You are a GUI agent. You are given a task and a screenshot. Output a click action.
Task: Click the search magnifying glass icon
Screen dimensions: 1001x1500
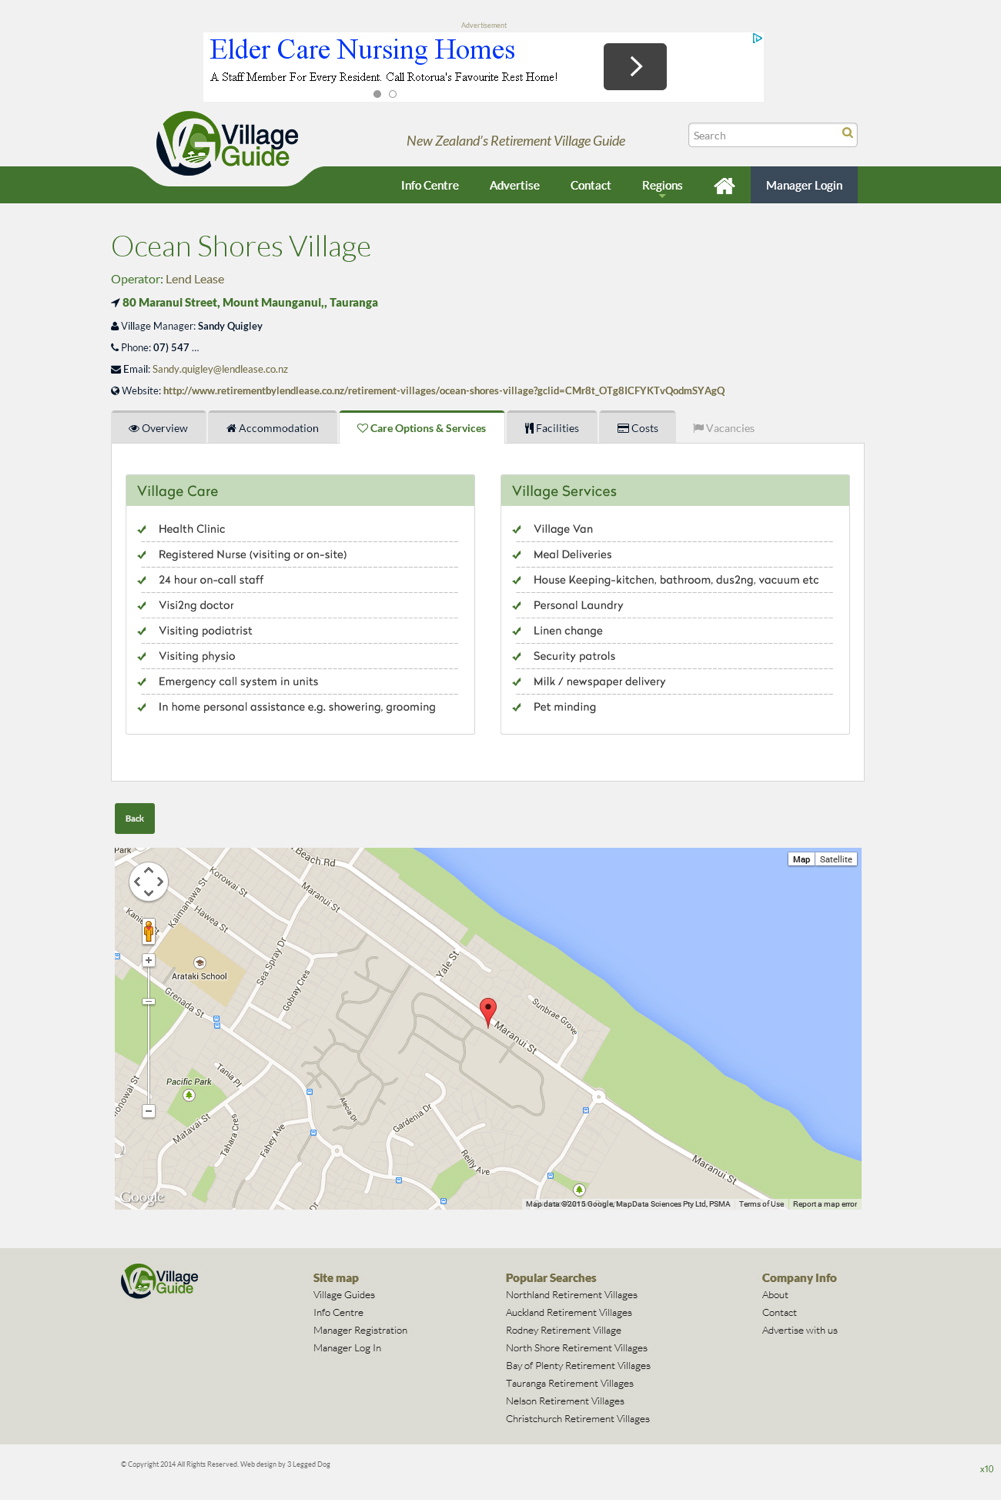pyautogui.click(x=846, y=134)
